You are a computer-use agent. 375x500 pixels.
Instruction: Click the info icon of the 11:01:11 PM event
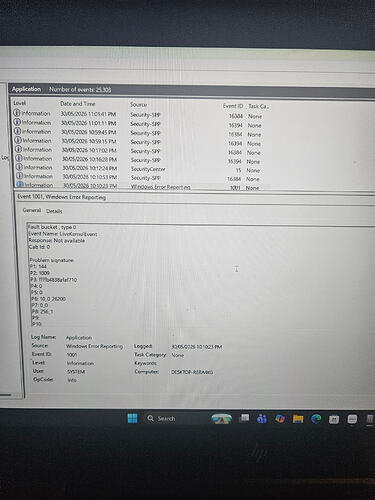(18, 122)
